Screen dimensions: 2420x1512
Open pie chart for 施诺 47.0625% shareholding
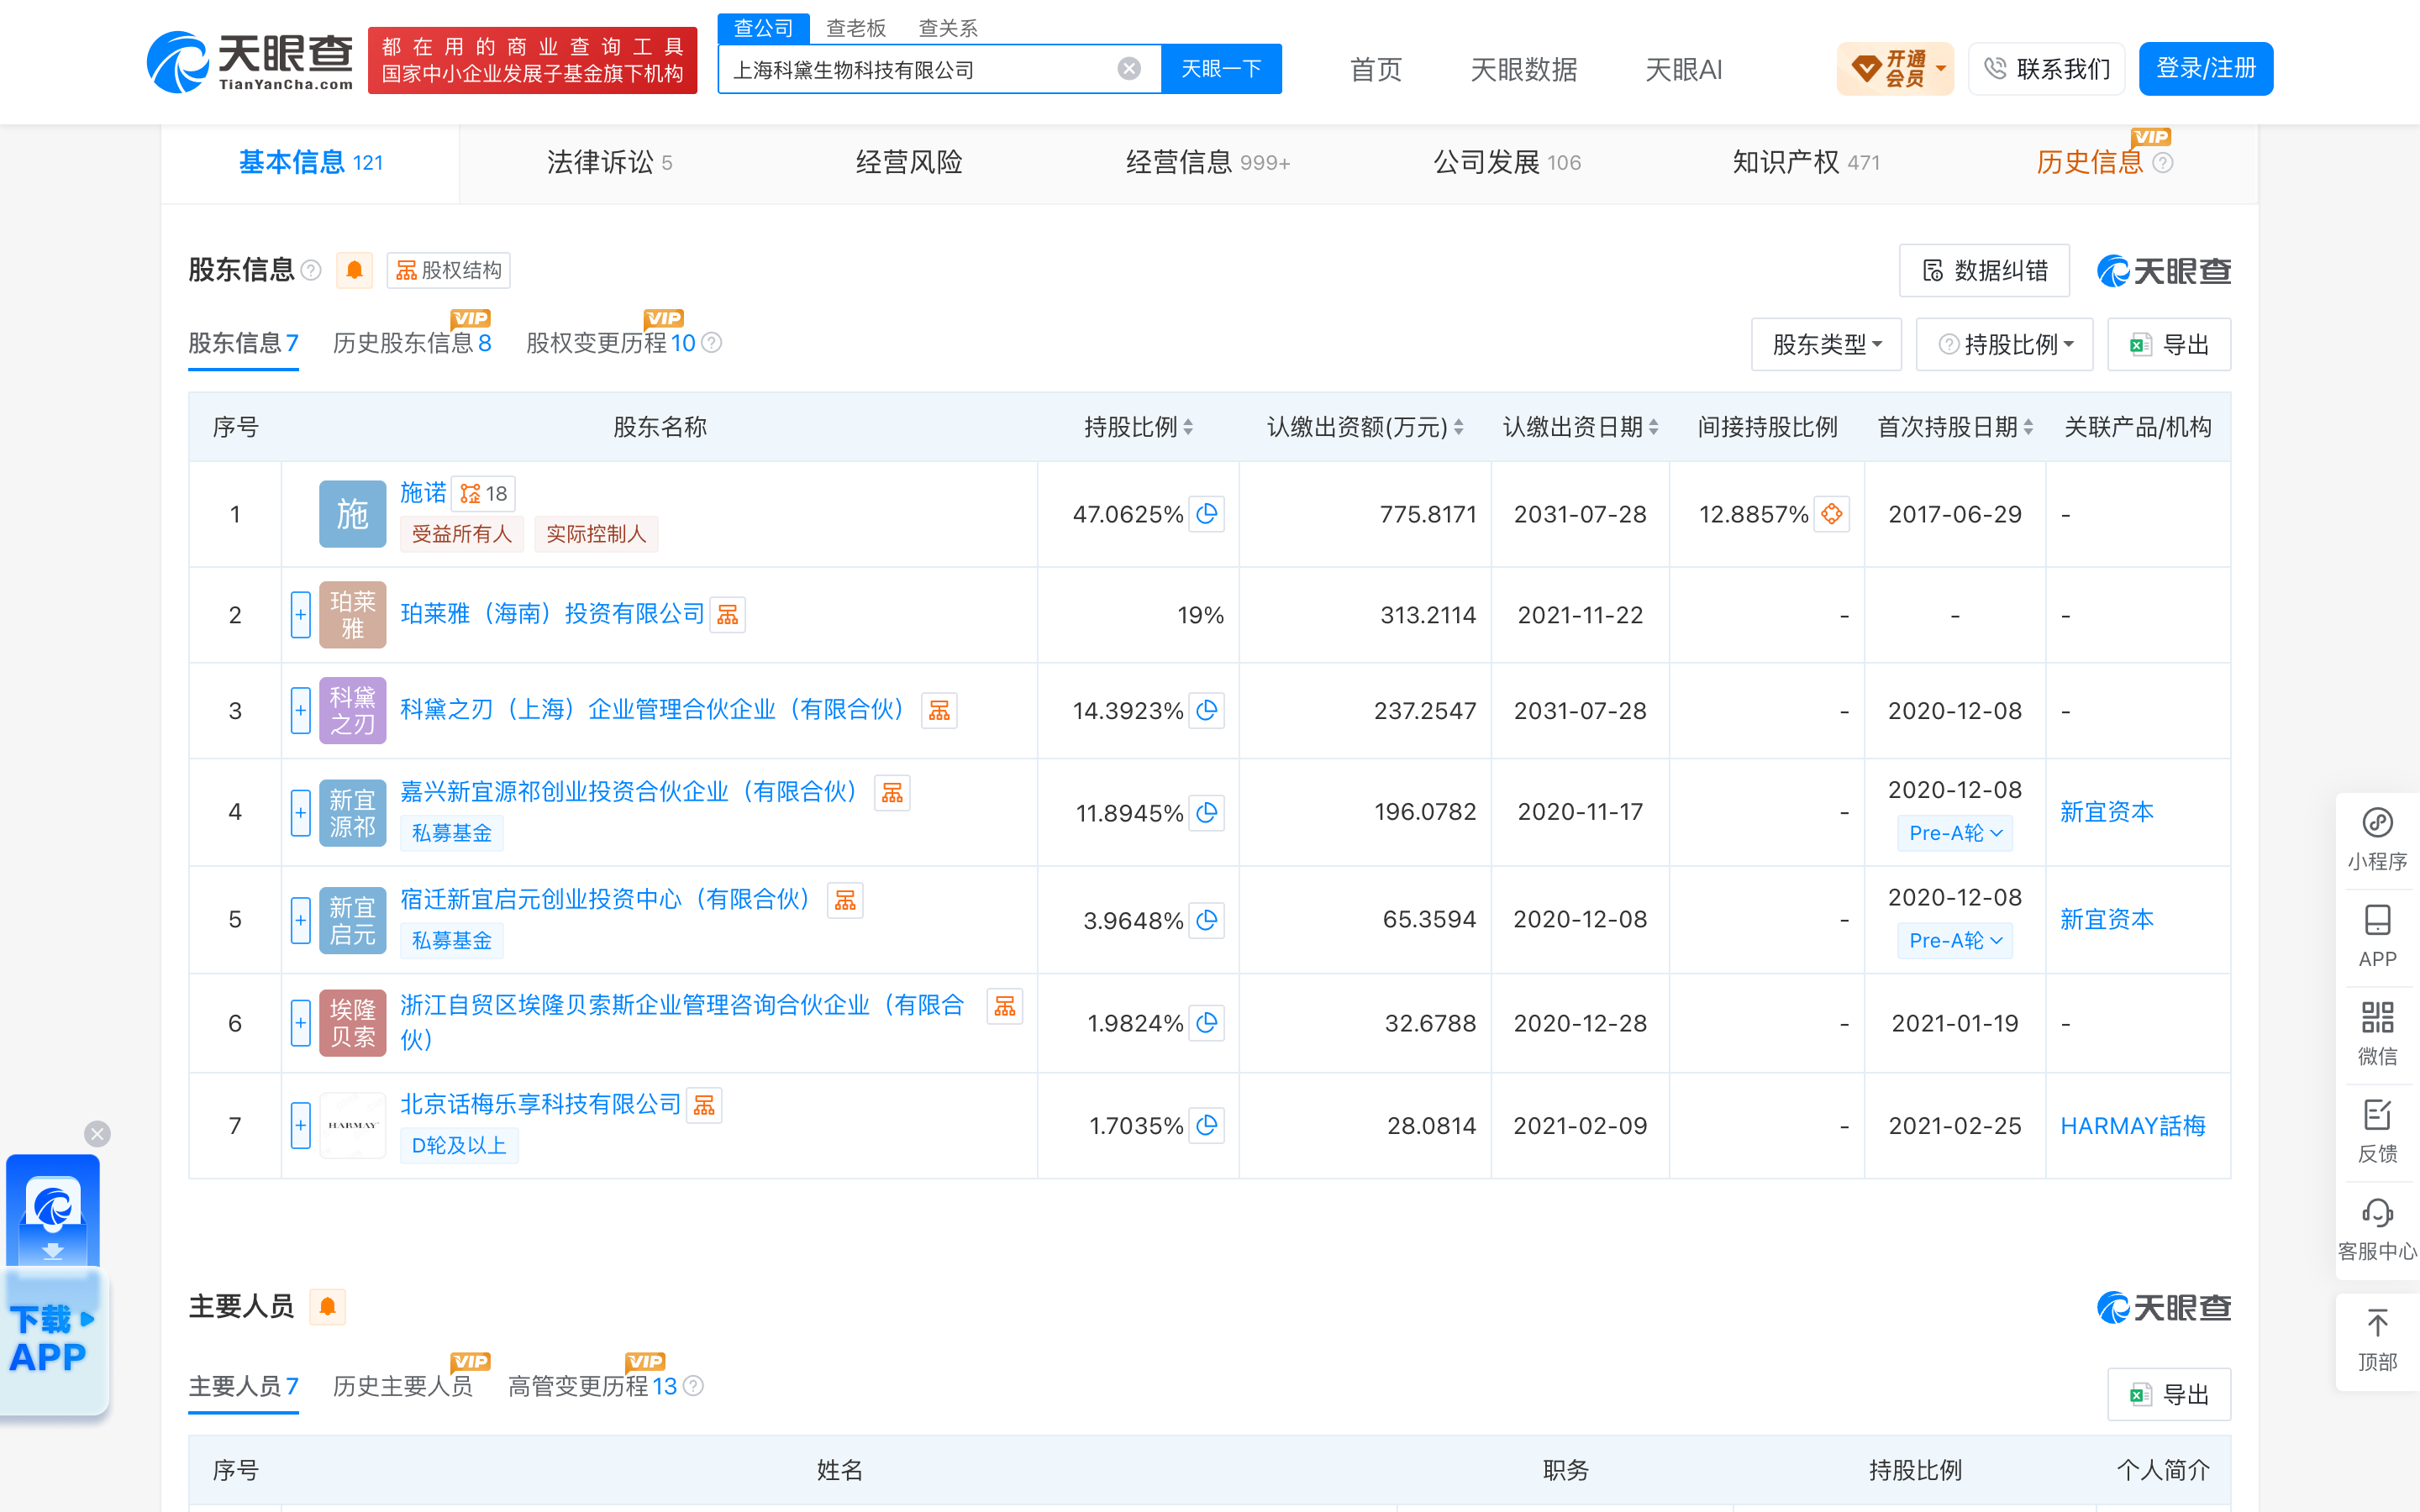1207,514
